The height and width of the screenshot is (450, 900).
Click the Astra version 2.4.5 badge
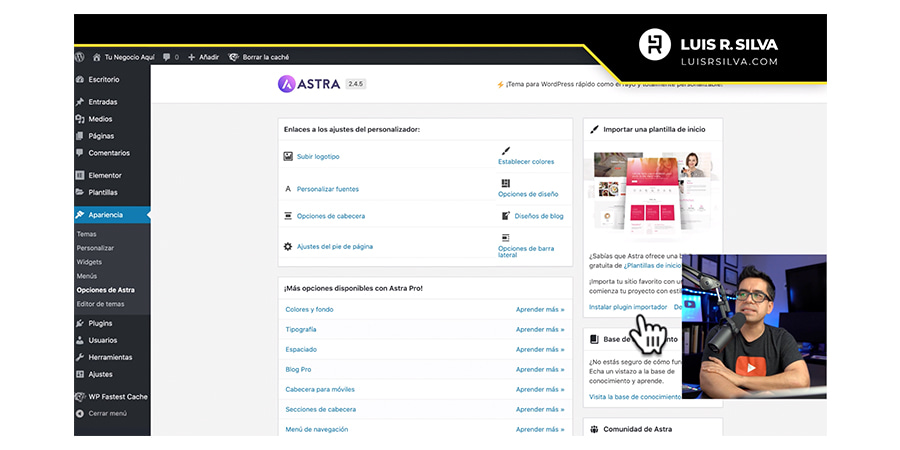[356, 84]
